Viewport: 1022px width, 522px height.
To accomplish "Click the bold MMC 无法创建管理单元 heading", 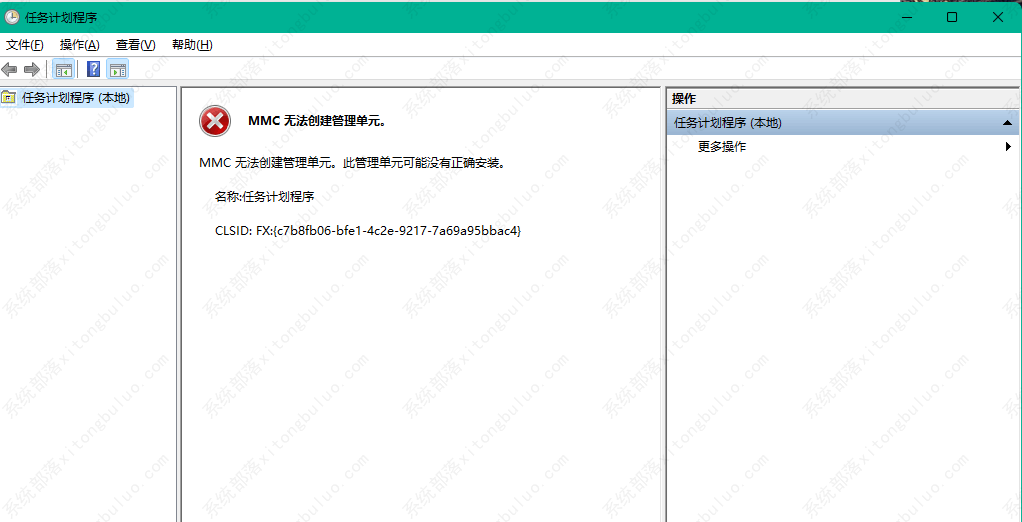I will pos(317,121).
